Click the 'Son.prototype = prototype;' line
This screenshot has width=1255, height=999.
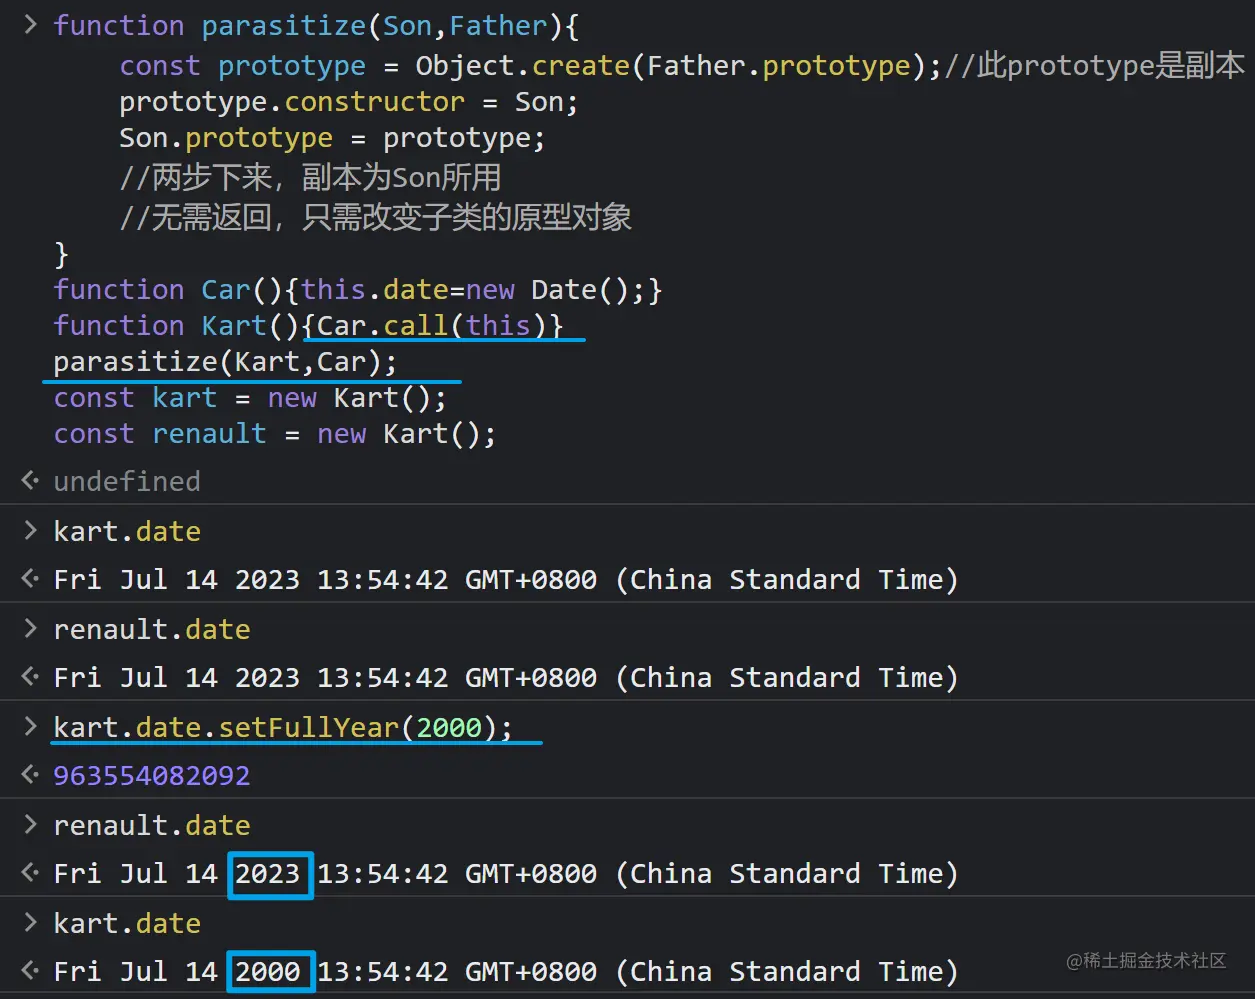(x=332, y=138)
